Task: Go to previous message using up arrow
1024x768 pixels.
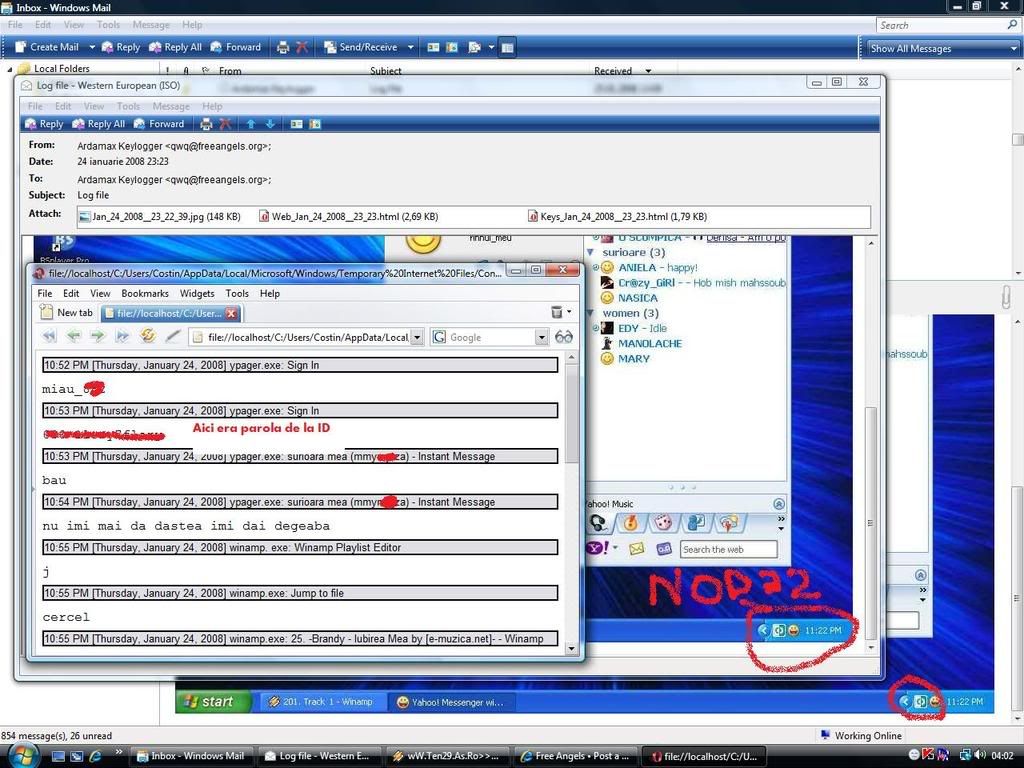Action: (x=251, y=124)
